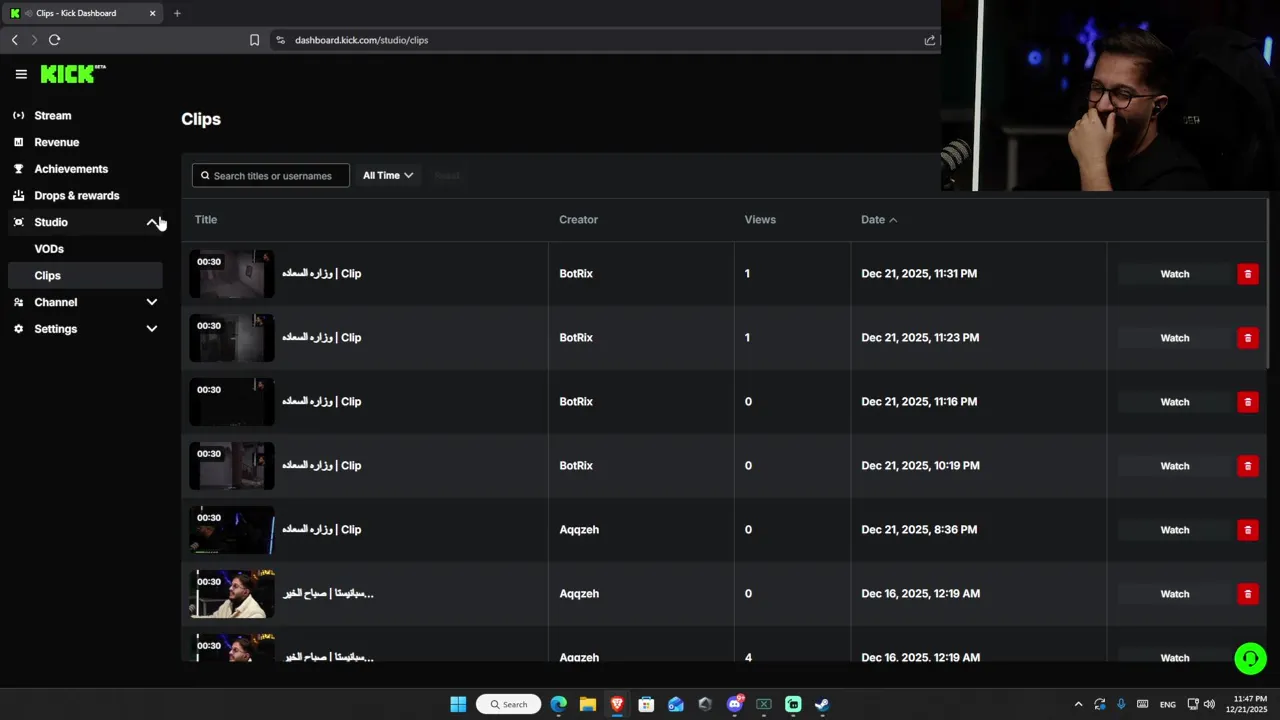Delete the clip from 10:19 PM
The height and width of the screenshot is (720, 1280).
1247,466
